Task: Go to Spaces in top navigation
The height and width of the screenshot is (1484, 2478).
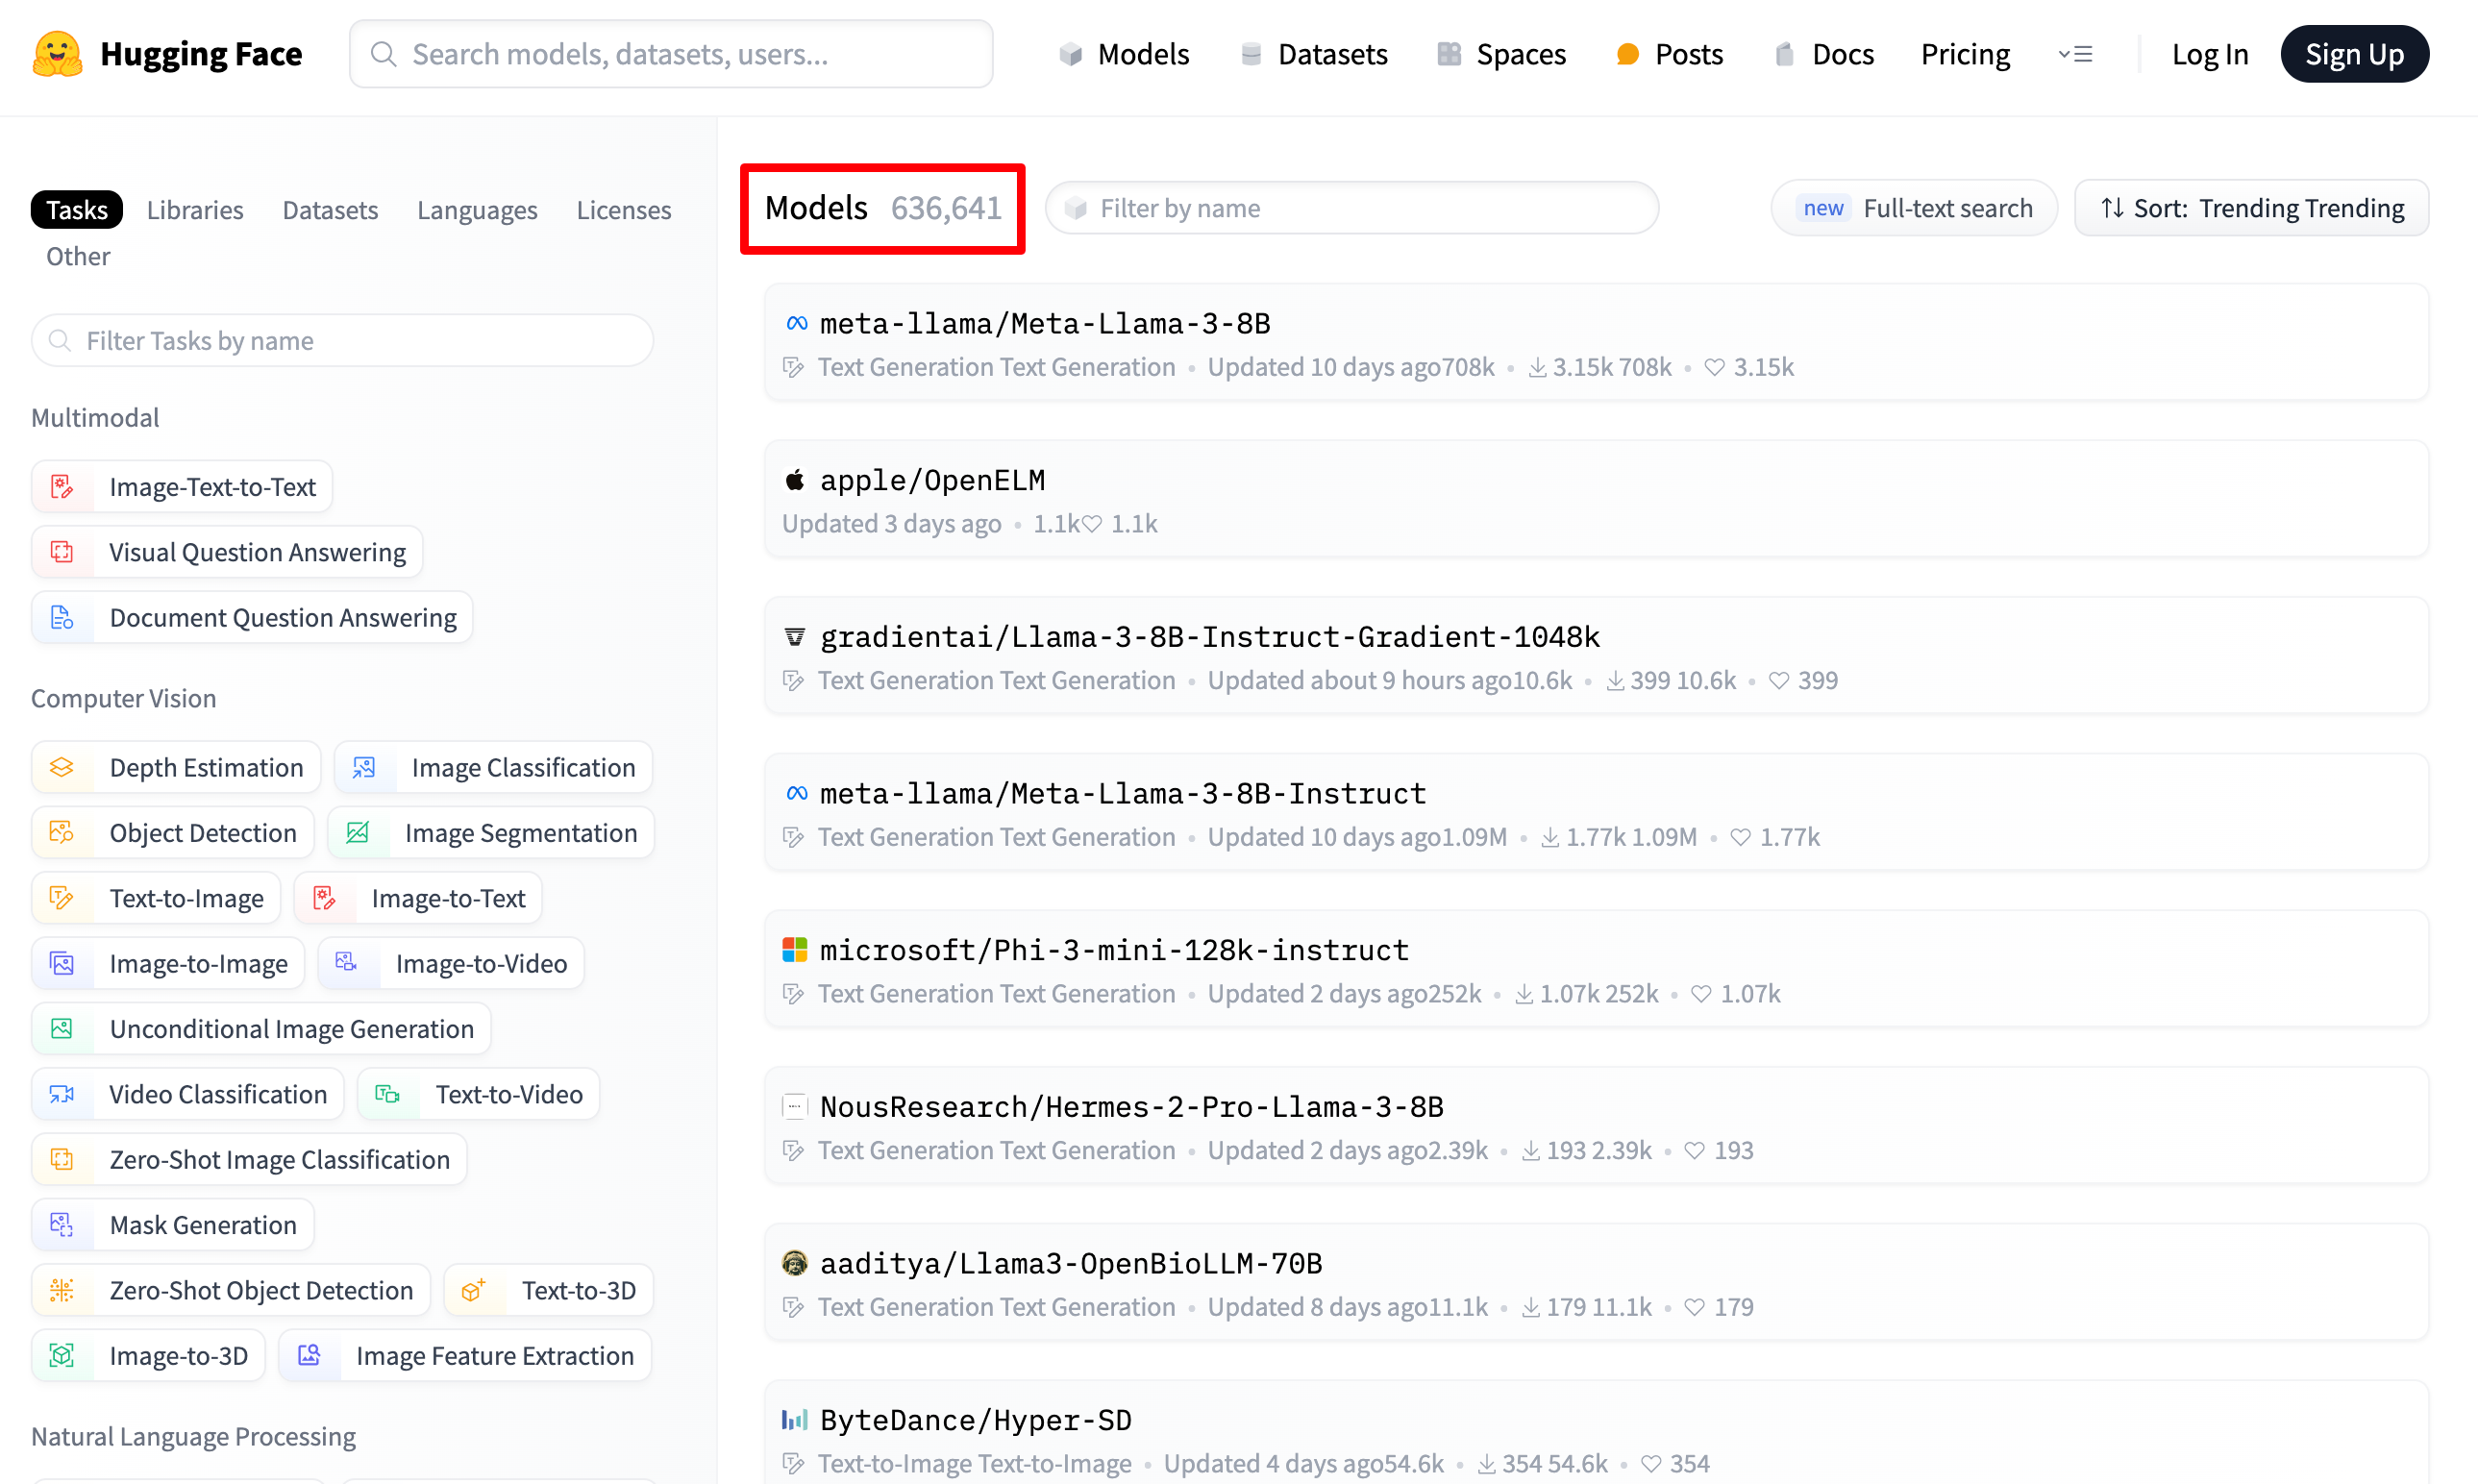Action: point(1501,54)
